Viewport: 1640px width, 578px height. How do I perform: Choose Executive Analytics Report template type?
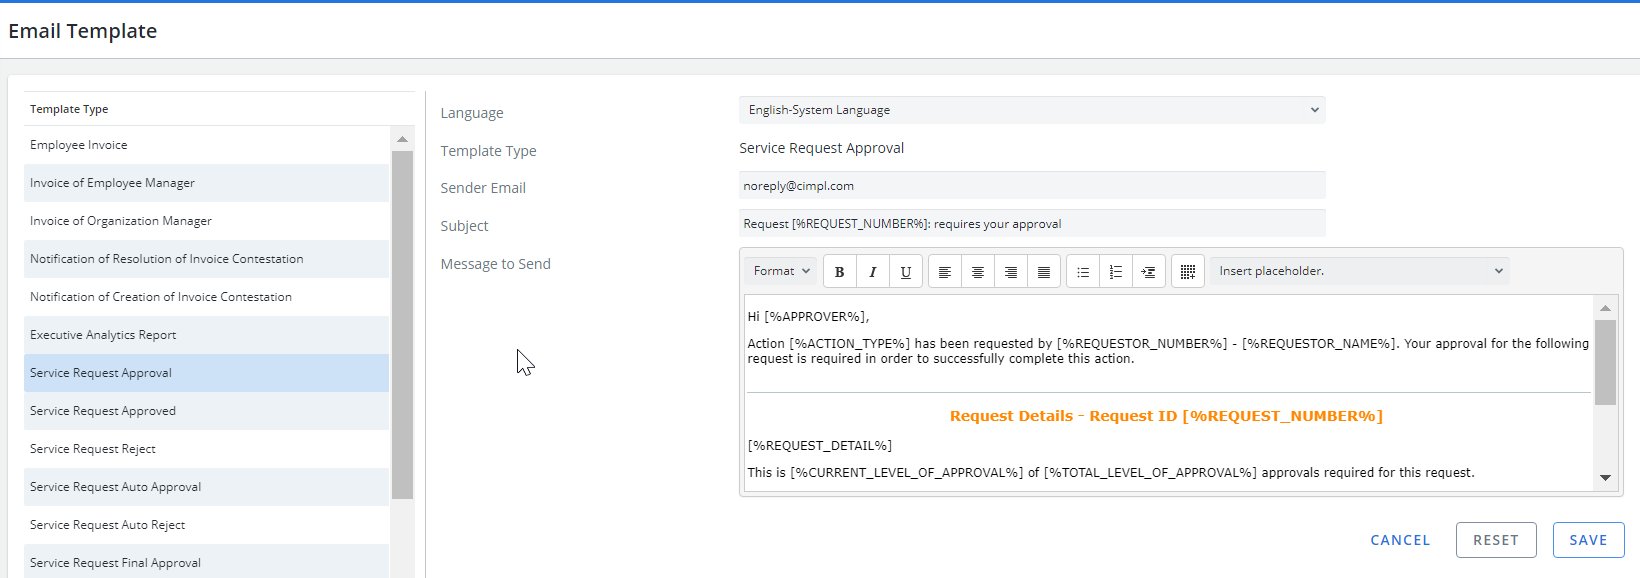(x=206, y=335)
